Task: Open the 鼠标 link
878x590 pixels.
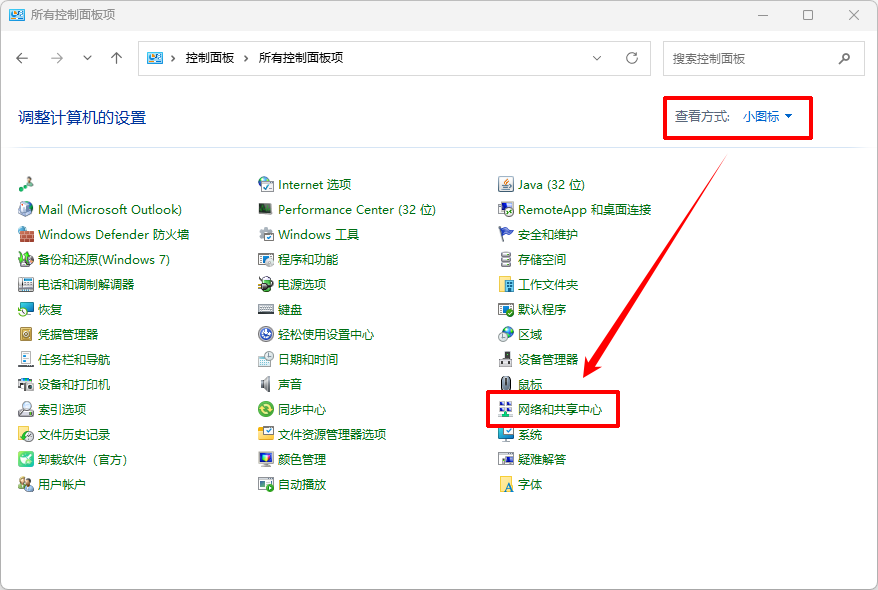Action: click(530, 385)
